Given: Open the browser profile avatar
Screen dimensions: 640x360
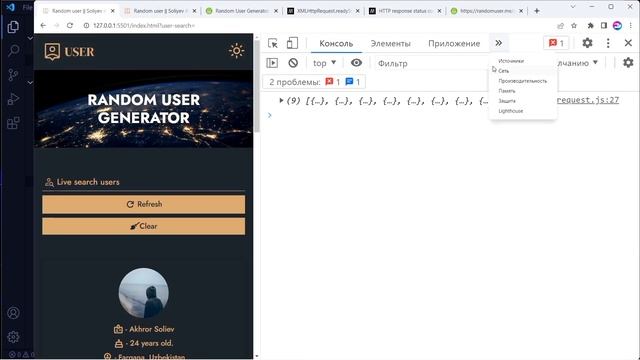Looking at the screenshot, I should [x=617, y=25].
